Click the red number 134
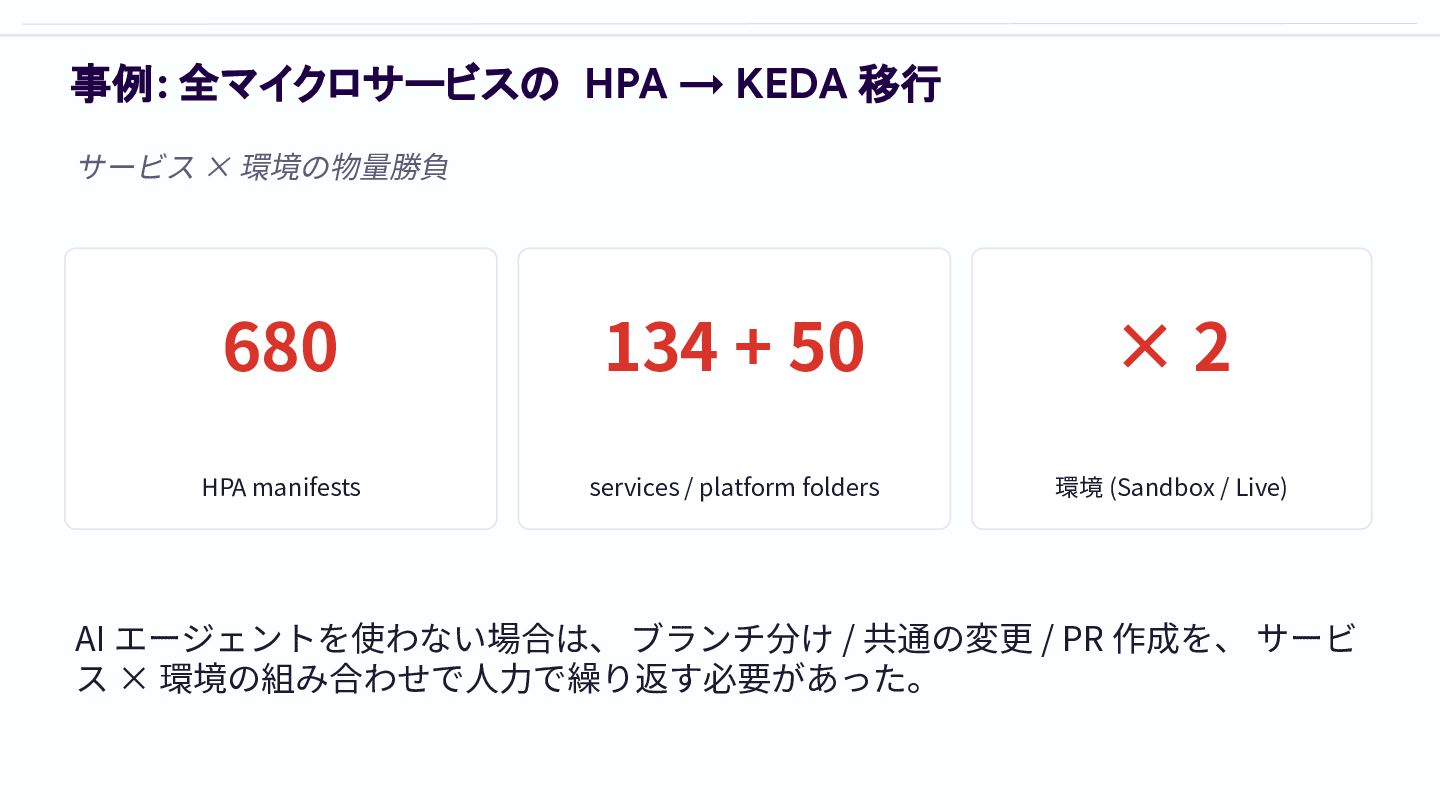 [661, 347]
